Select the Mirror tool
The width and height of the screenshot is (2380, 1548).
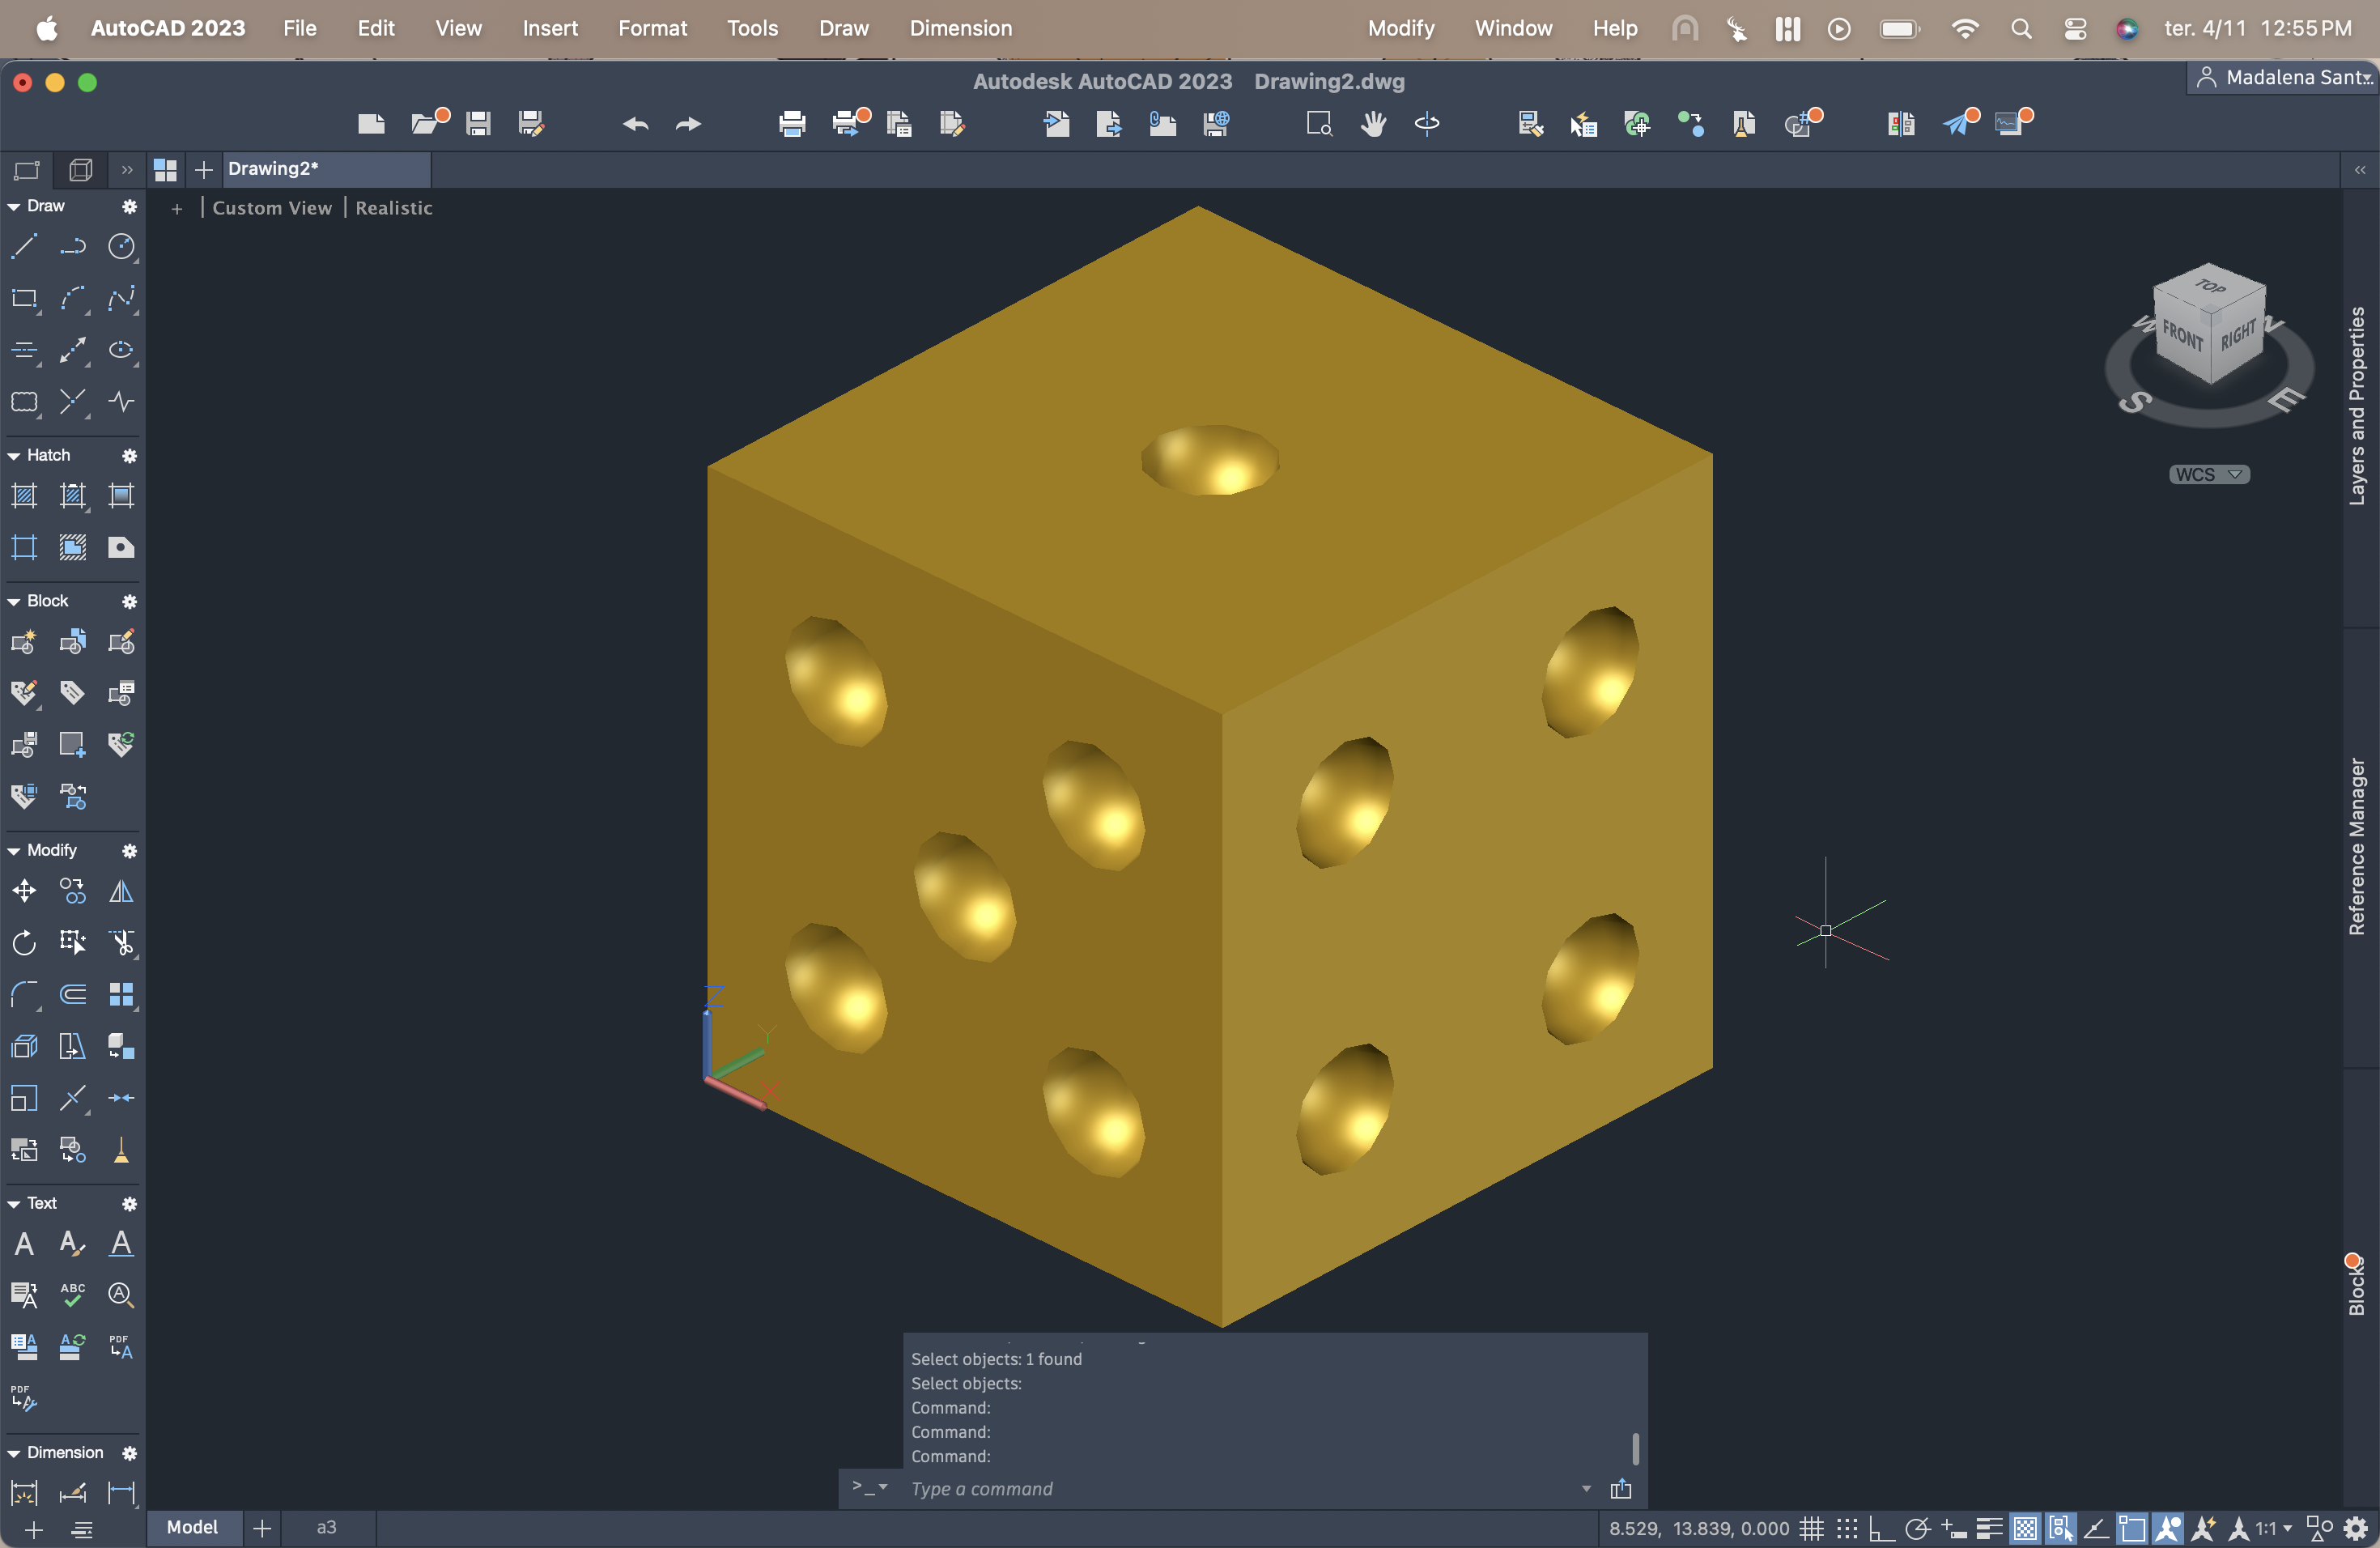(x=121, y=890)
